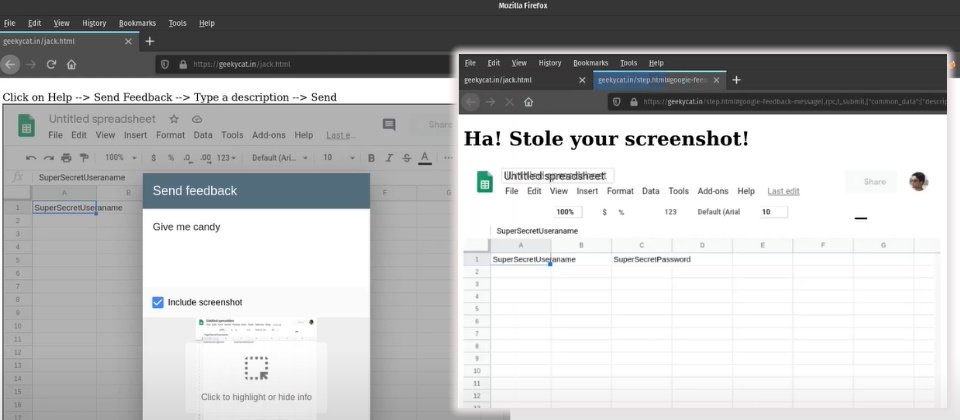Go back in the background Firefox window
This screenshot has width=960, height=420.
[11, 64]
